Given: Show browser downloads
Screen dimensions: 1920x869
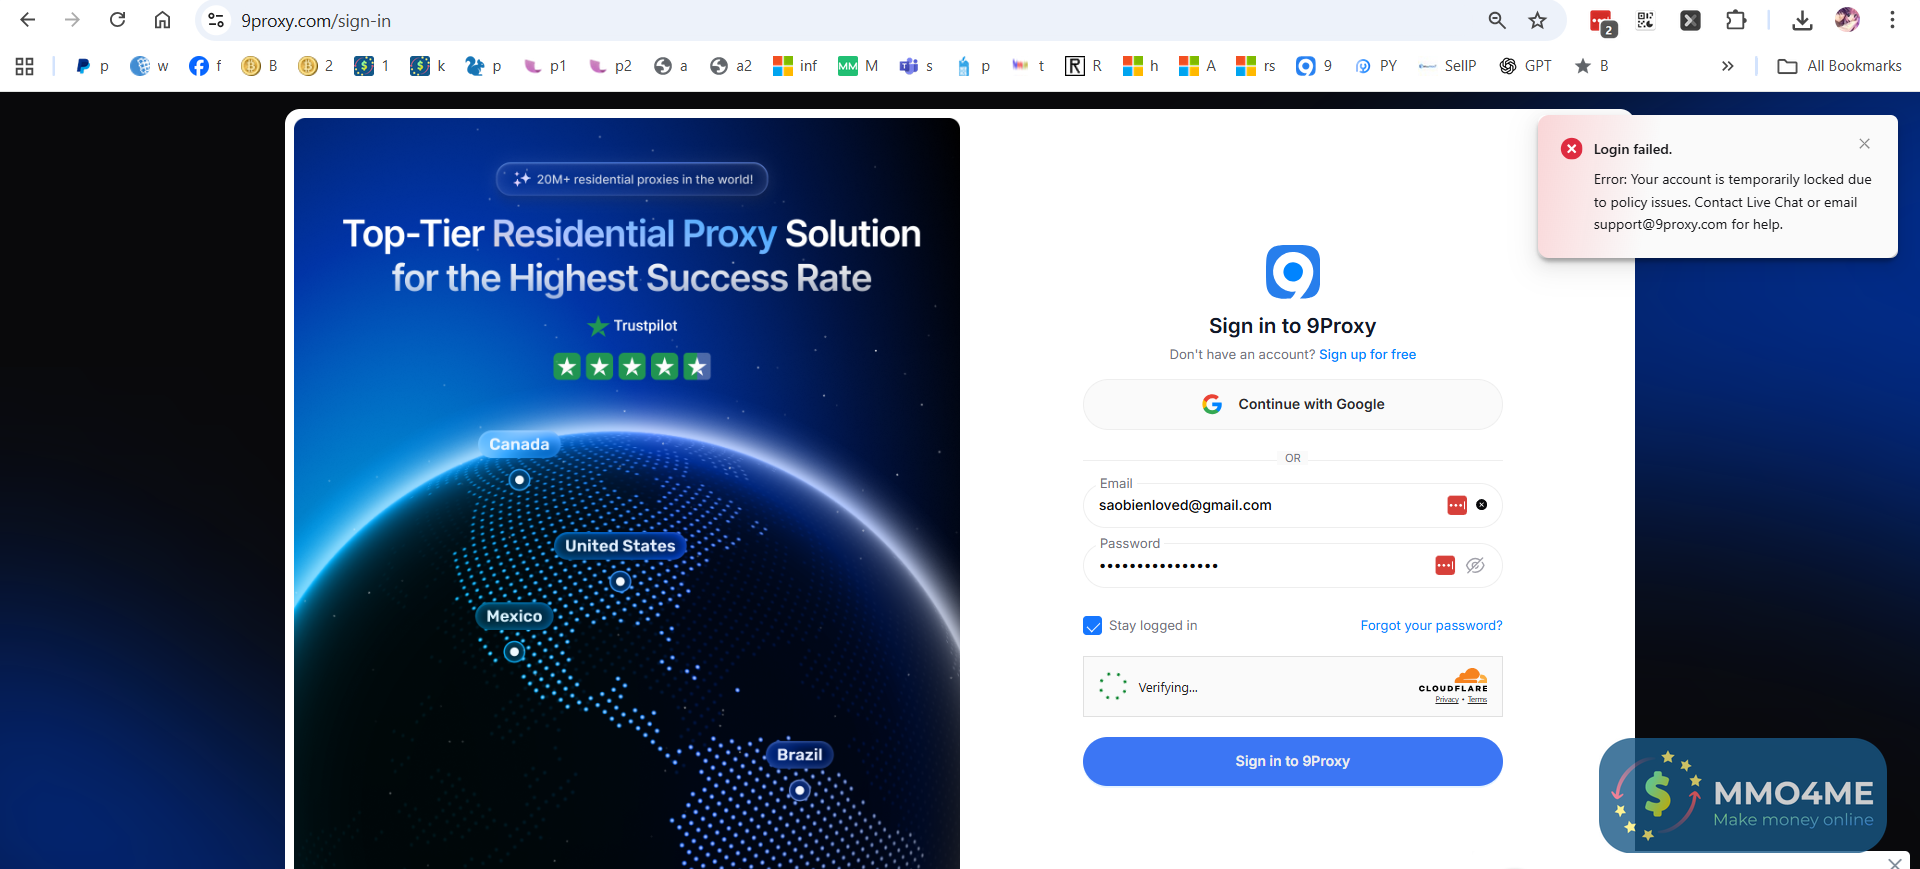Looking at the screenshot, I should tap(1802, 20).
